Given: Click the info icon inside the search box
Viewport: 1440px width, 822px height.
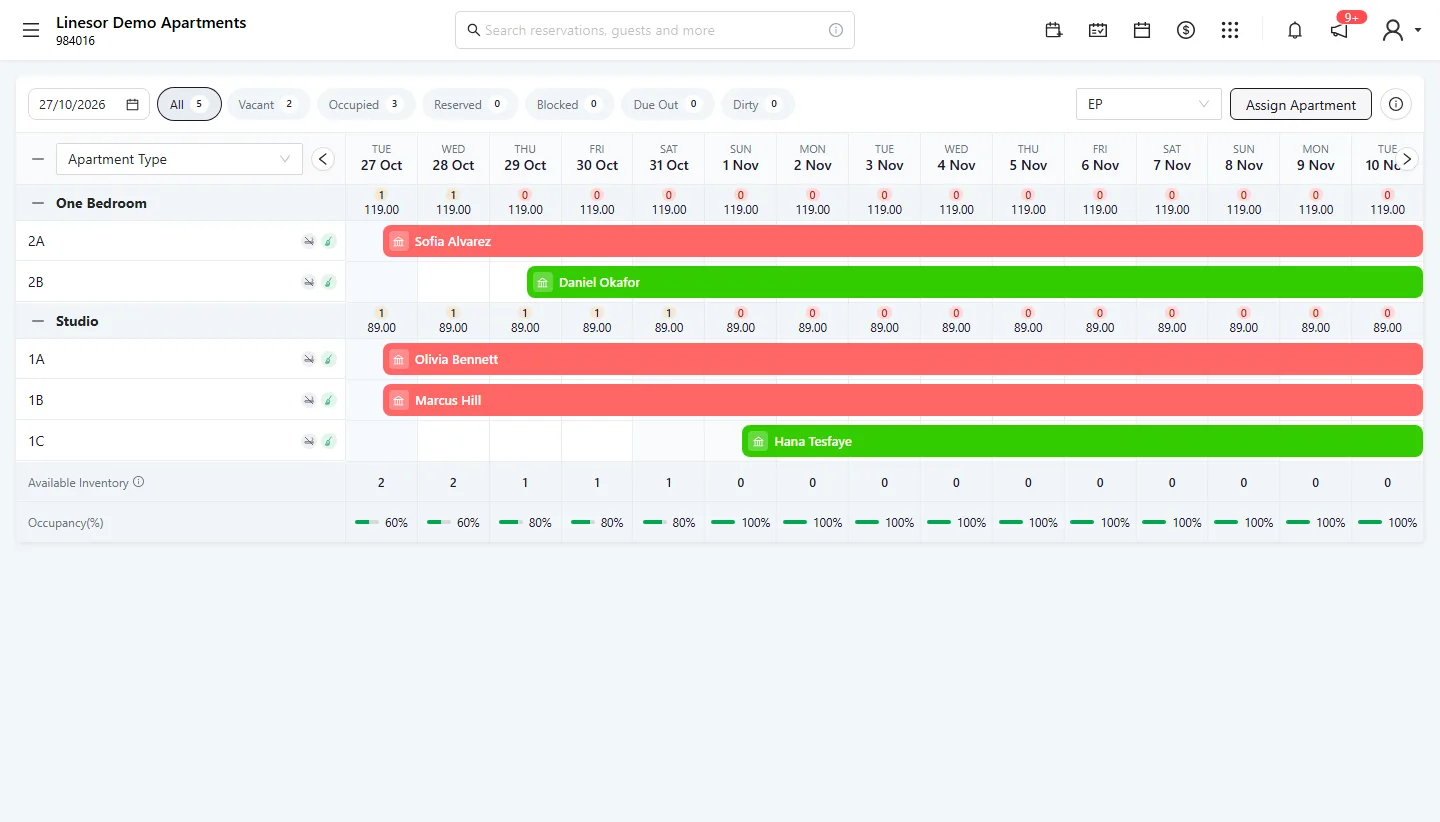Looking at the screenshot, I should click(836, 30).
